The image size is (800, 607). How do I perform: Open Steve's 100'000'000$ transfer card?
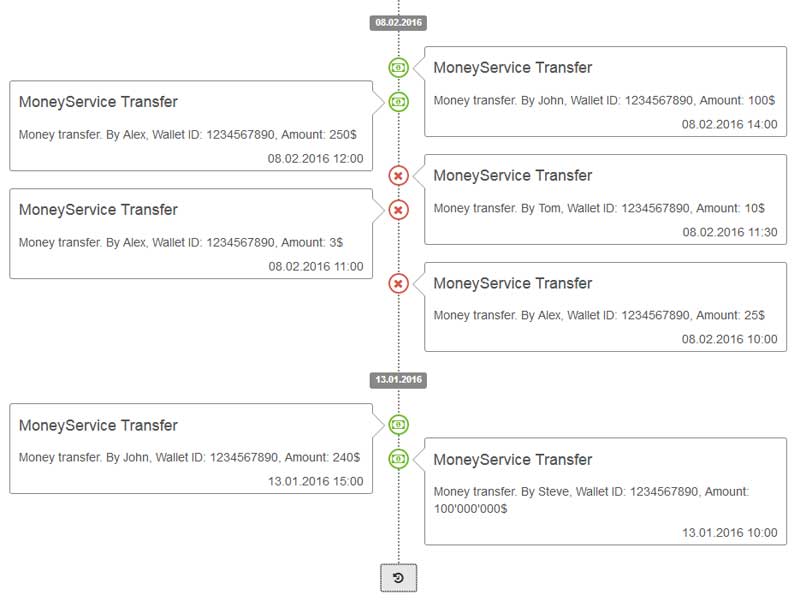point(605,491)
